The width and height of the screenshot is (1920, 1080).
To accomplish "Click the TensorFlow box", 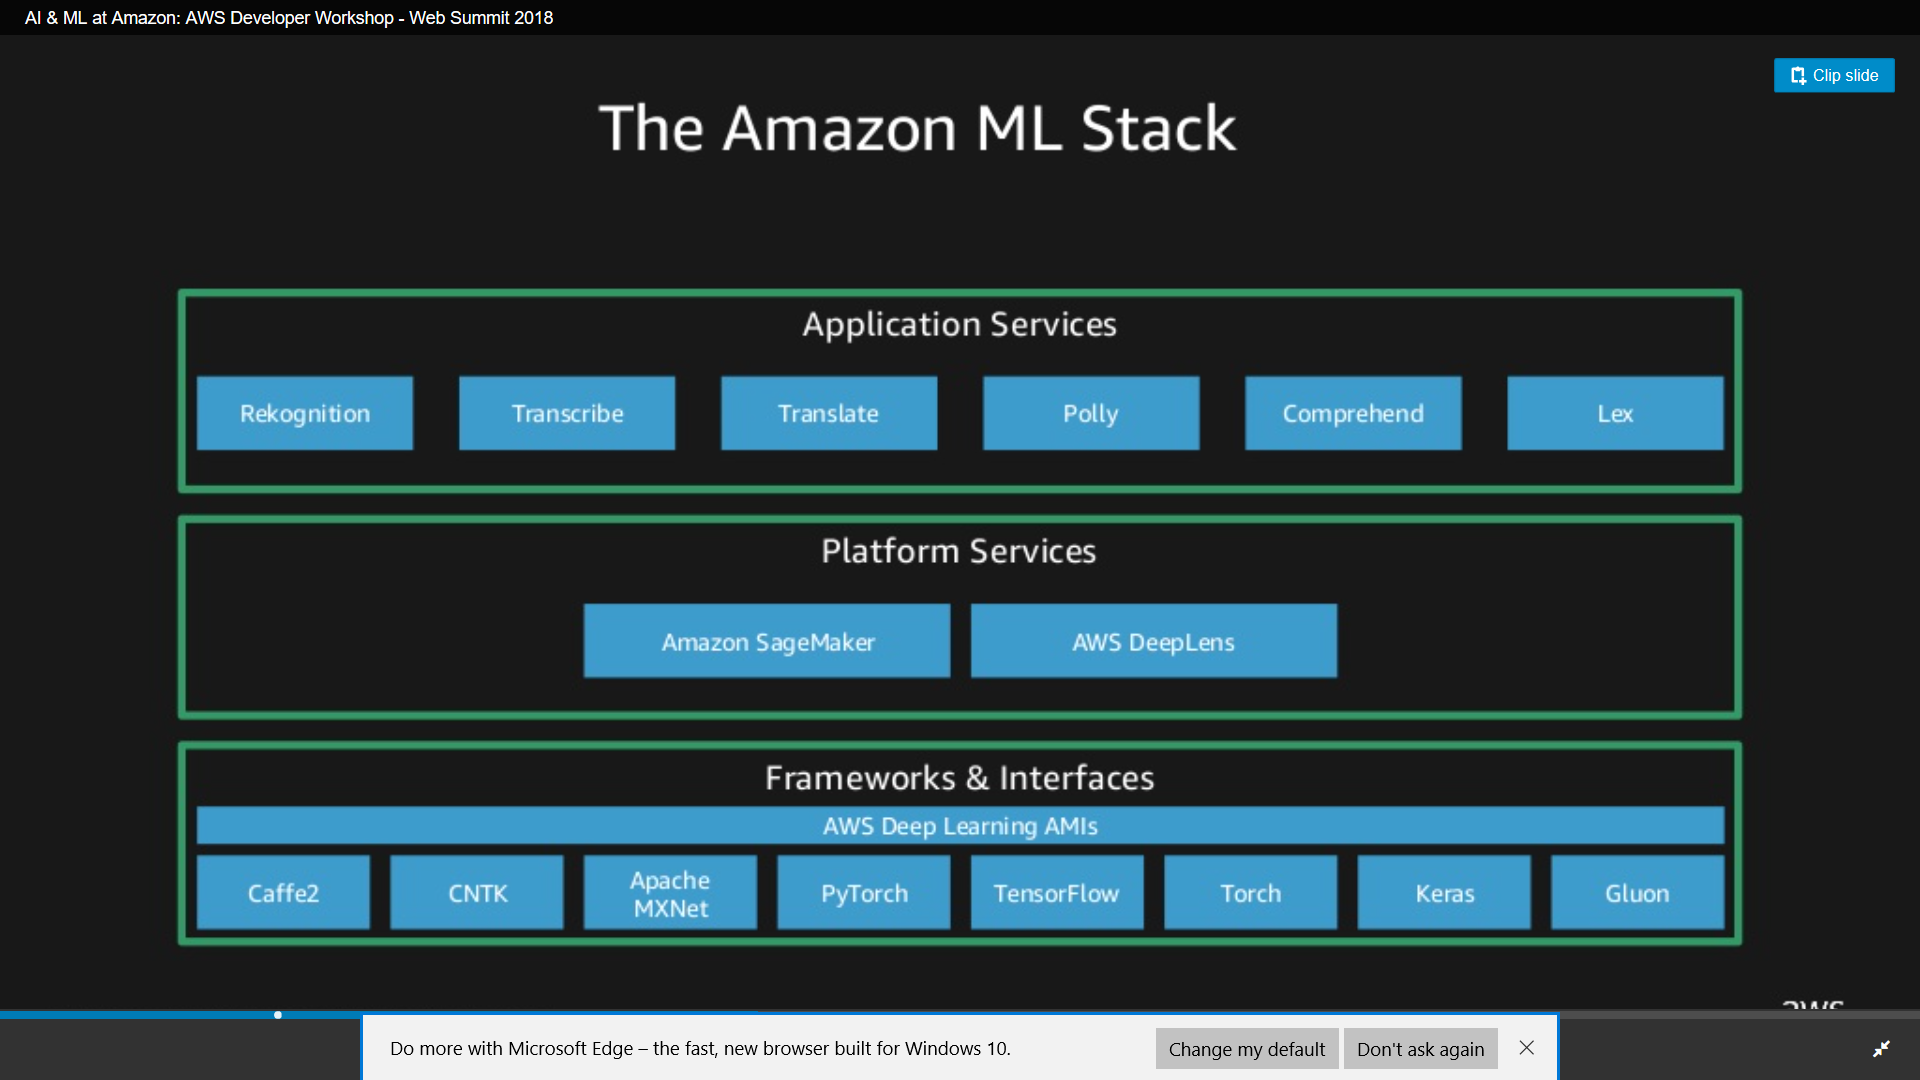I will pyautogui.click(x=1057, y=893).
